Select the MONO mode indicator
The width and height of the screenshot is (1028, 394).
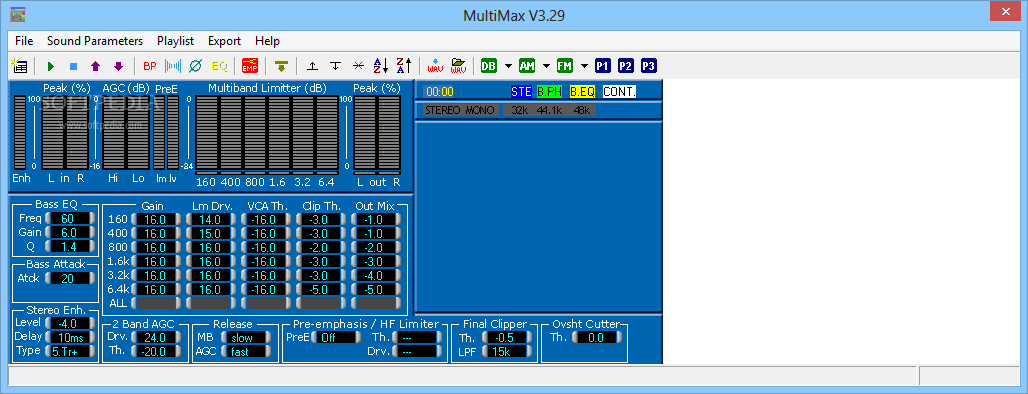(480, 110)
